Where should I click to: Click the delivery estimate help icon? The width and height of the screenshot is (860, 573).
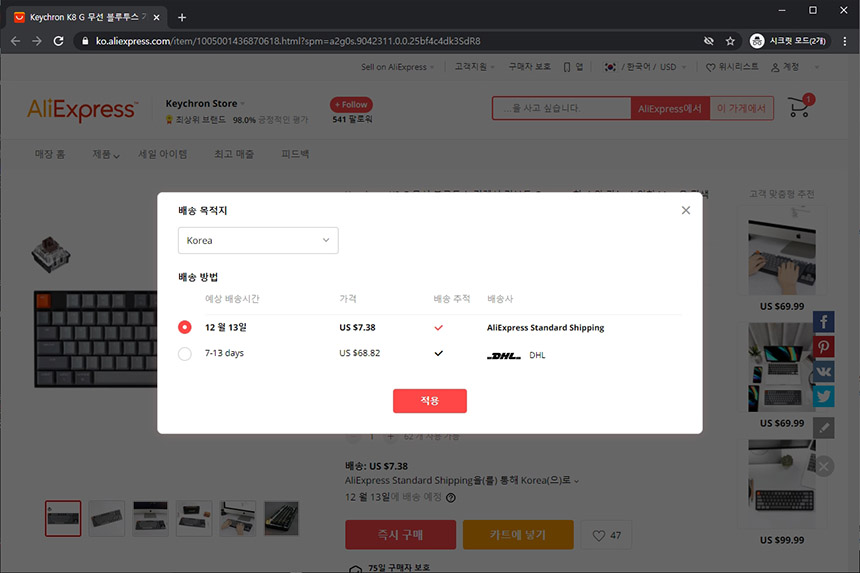coord(451,498)
